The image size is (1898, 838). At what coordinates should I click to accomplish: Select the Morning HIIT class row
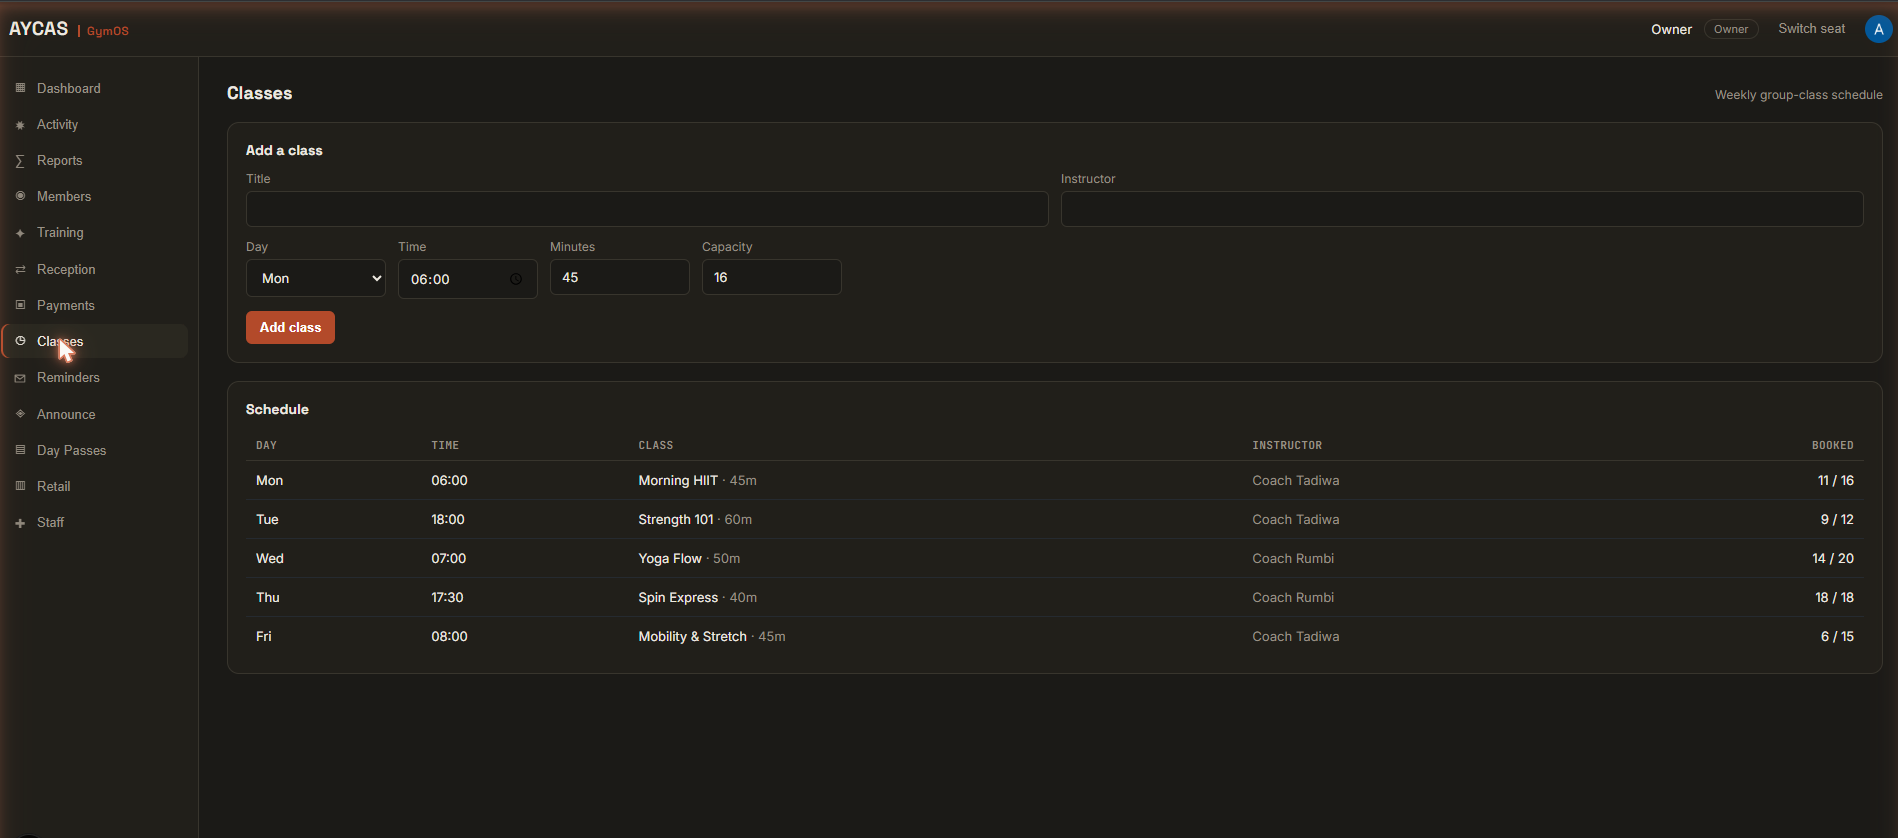(x=1055, y=481)
